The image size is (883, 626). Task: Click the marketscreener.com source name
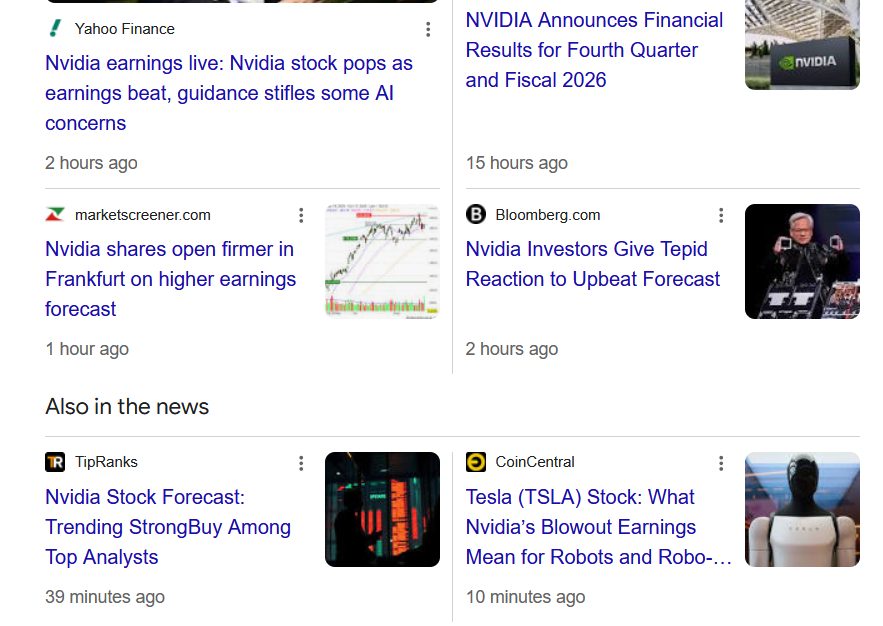[142, 215]
